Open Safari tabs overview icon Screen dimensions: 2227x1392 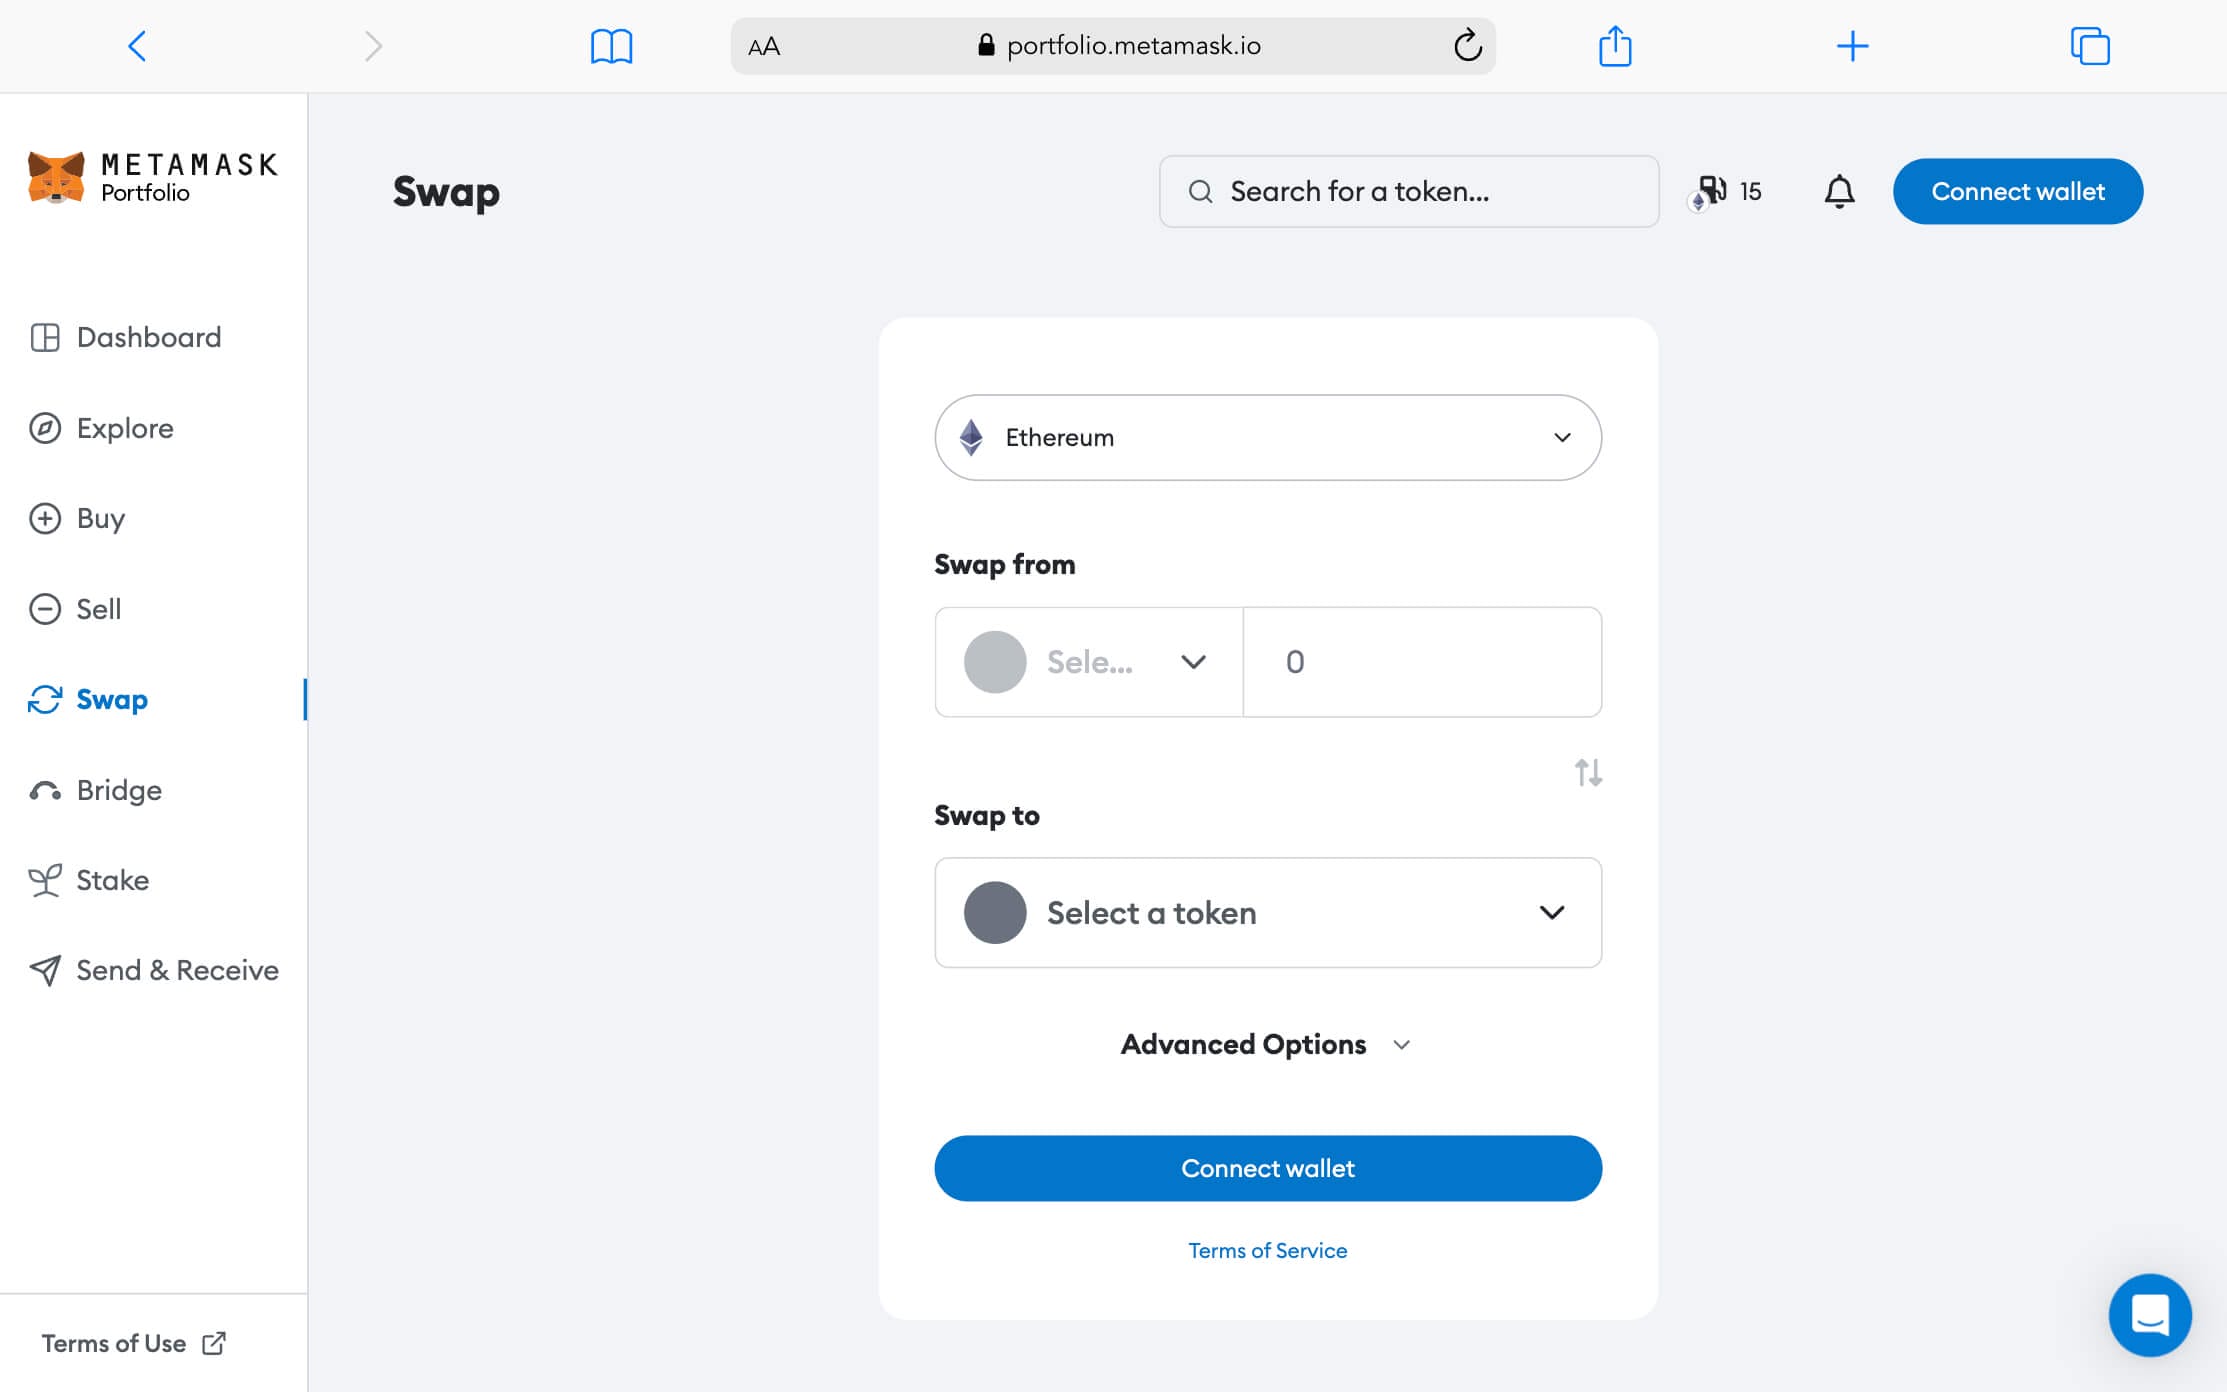click(2089, 46)
